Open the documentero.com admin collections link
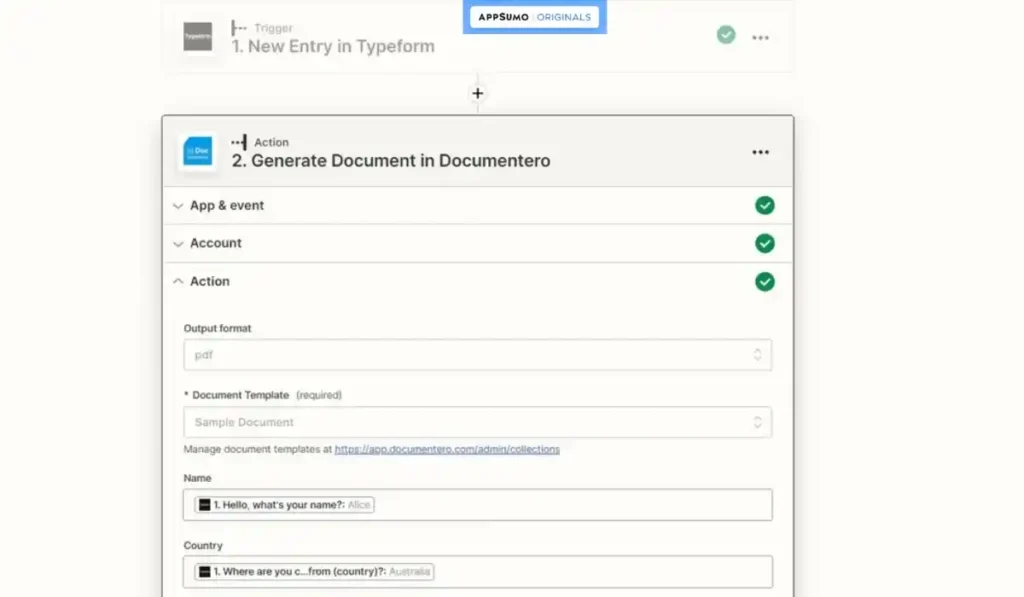 447,449
